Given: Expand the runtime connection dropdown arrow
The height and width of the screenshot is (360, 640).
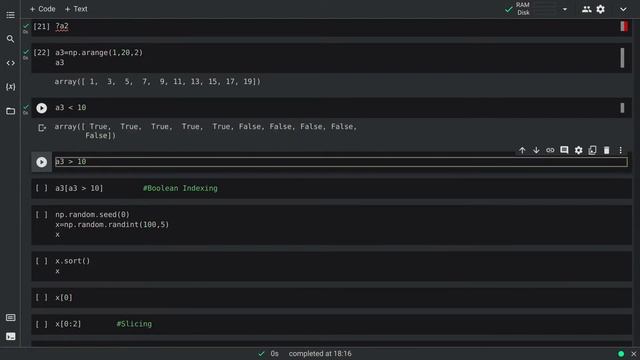Looking at the screenshot, I should point(565,9).
